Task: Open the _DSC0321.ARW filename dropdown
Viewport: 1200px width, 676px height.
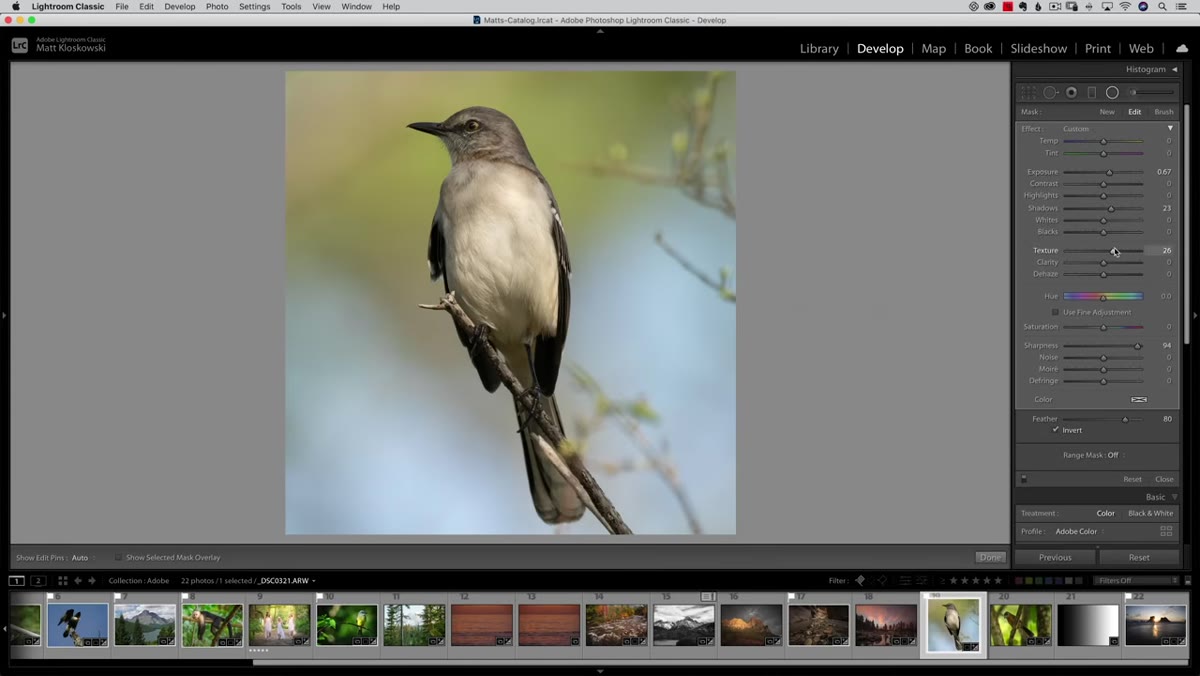Action: point(287,581)
